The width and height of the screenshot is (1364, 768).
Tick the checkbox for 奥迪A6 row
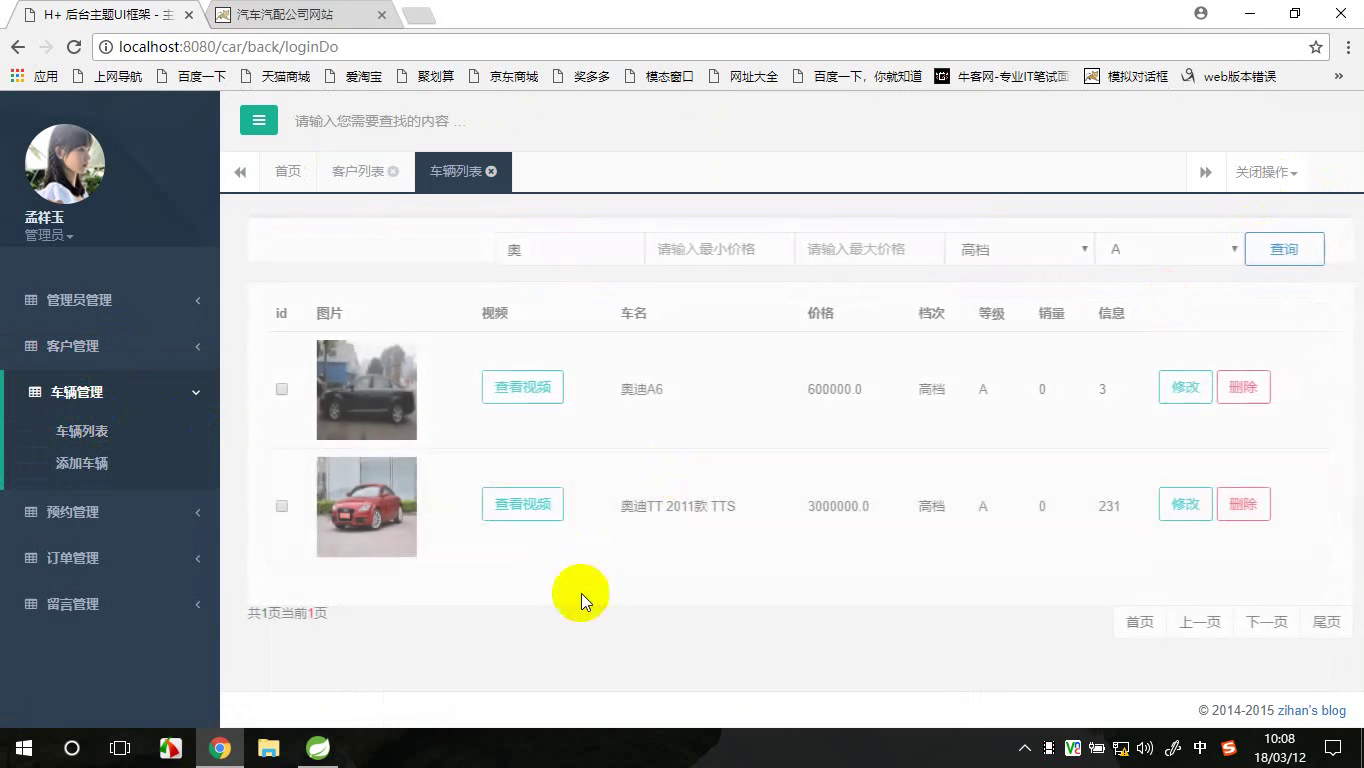[282, 389]
